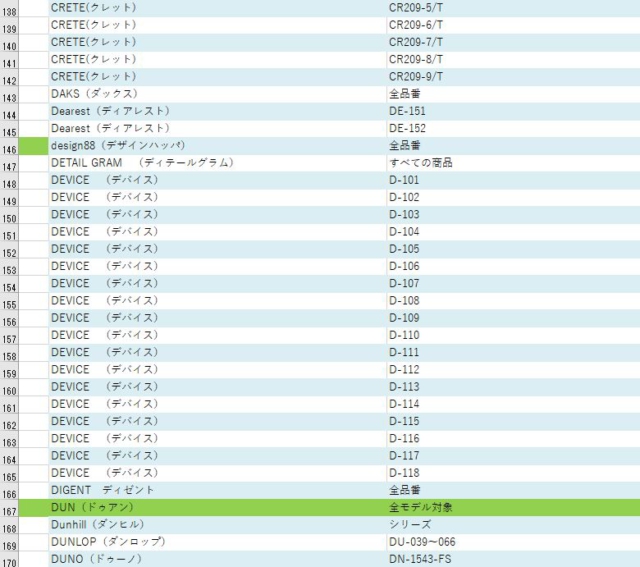
Task: Click the D-106 cell
Action: point(513,266)
